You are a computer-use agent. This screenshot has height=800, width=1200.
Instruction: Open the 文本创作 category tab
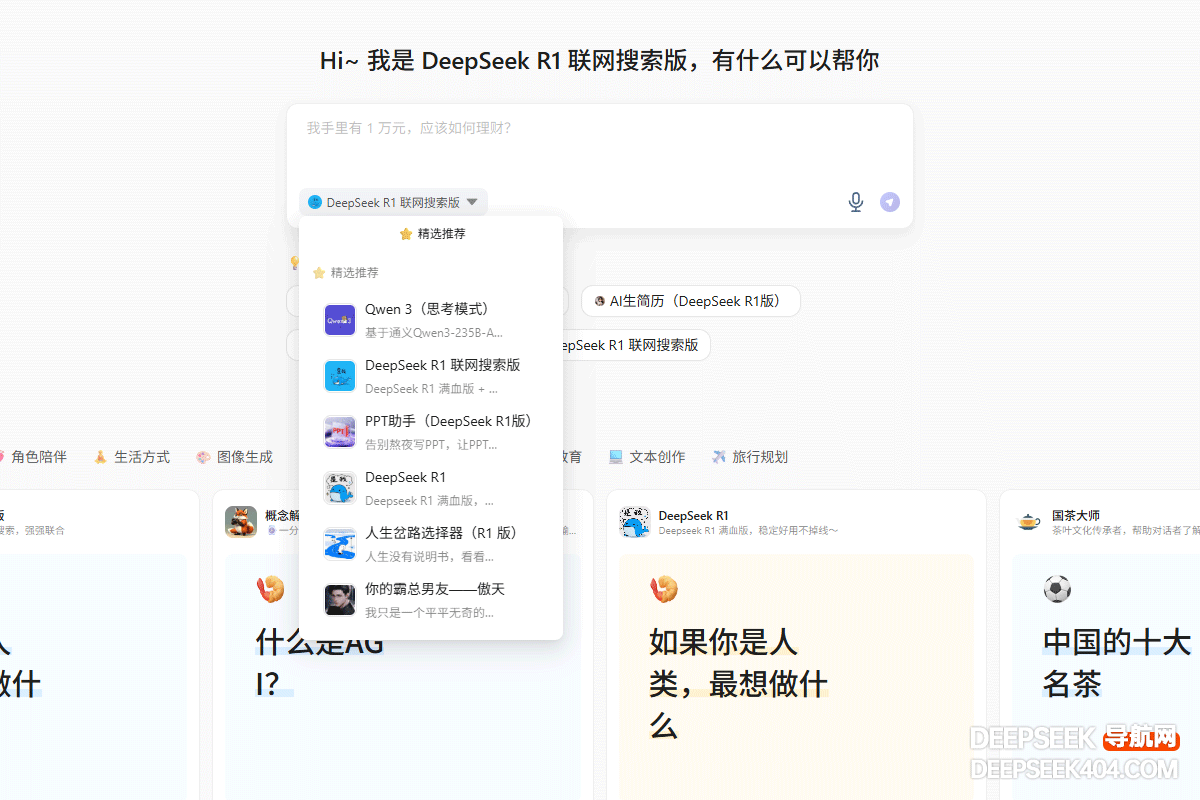pos(647,457)
